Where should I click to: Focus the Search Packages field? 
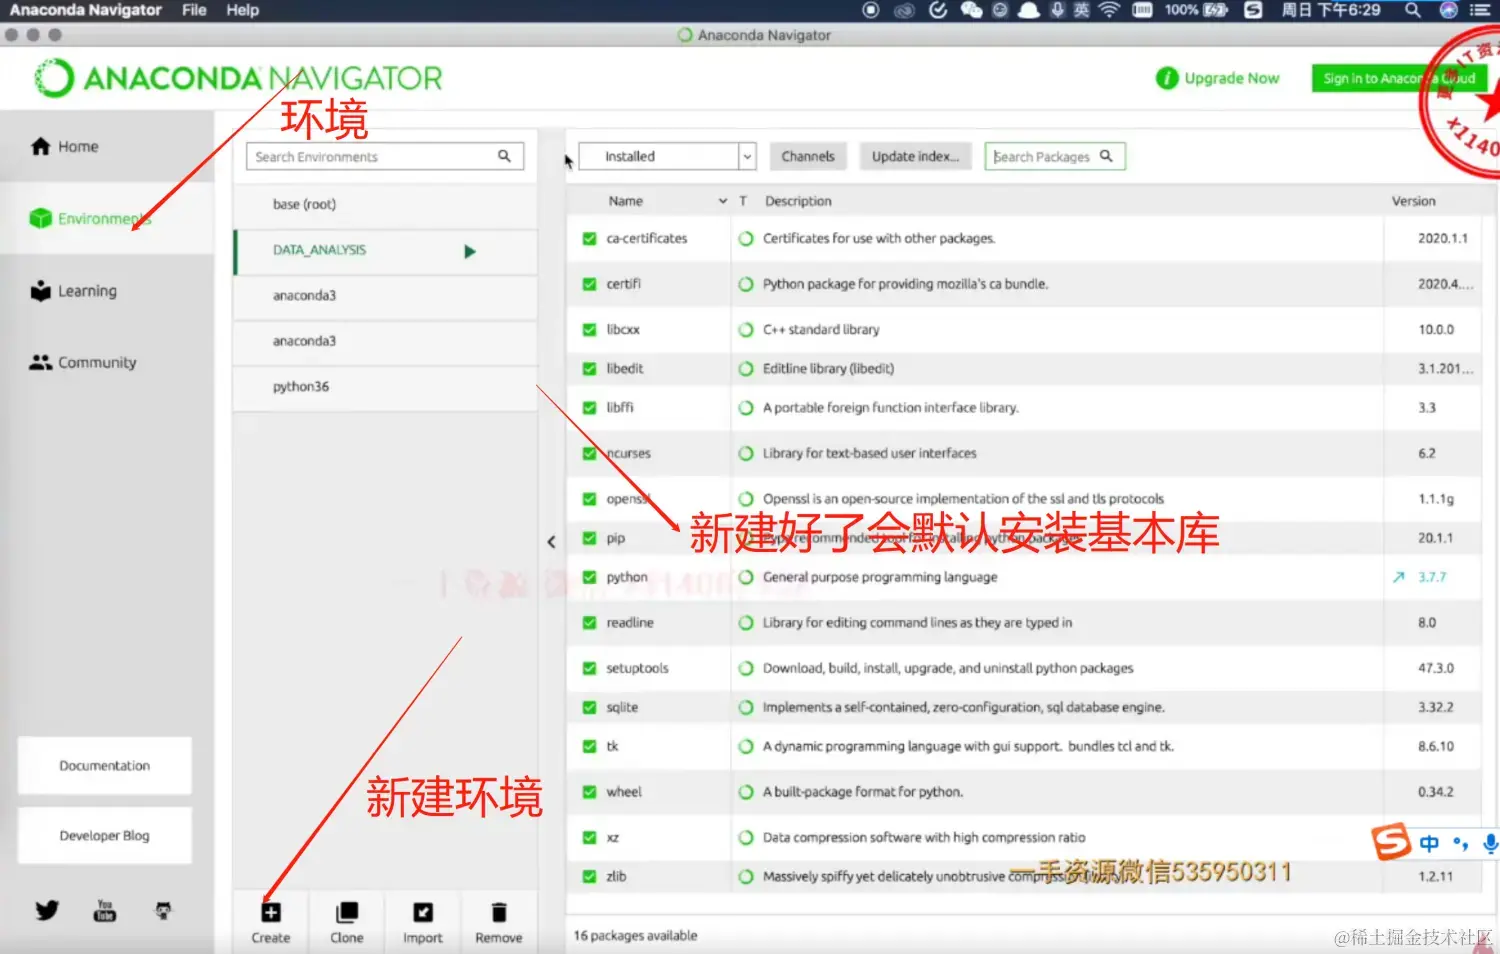(x=1055, y=156)
